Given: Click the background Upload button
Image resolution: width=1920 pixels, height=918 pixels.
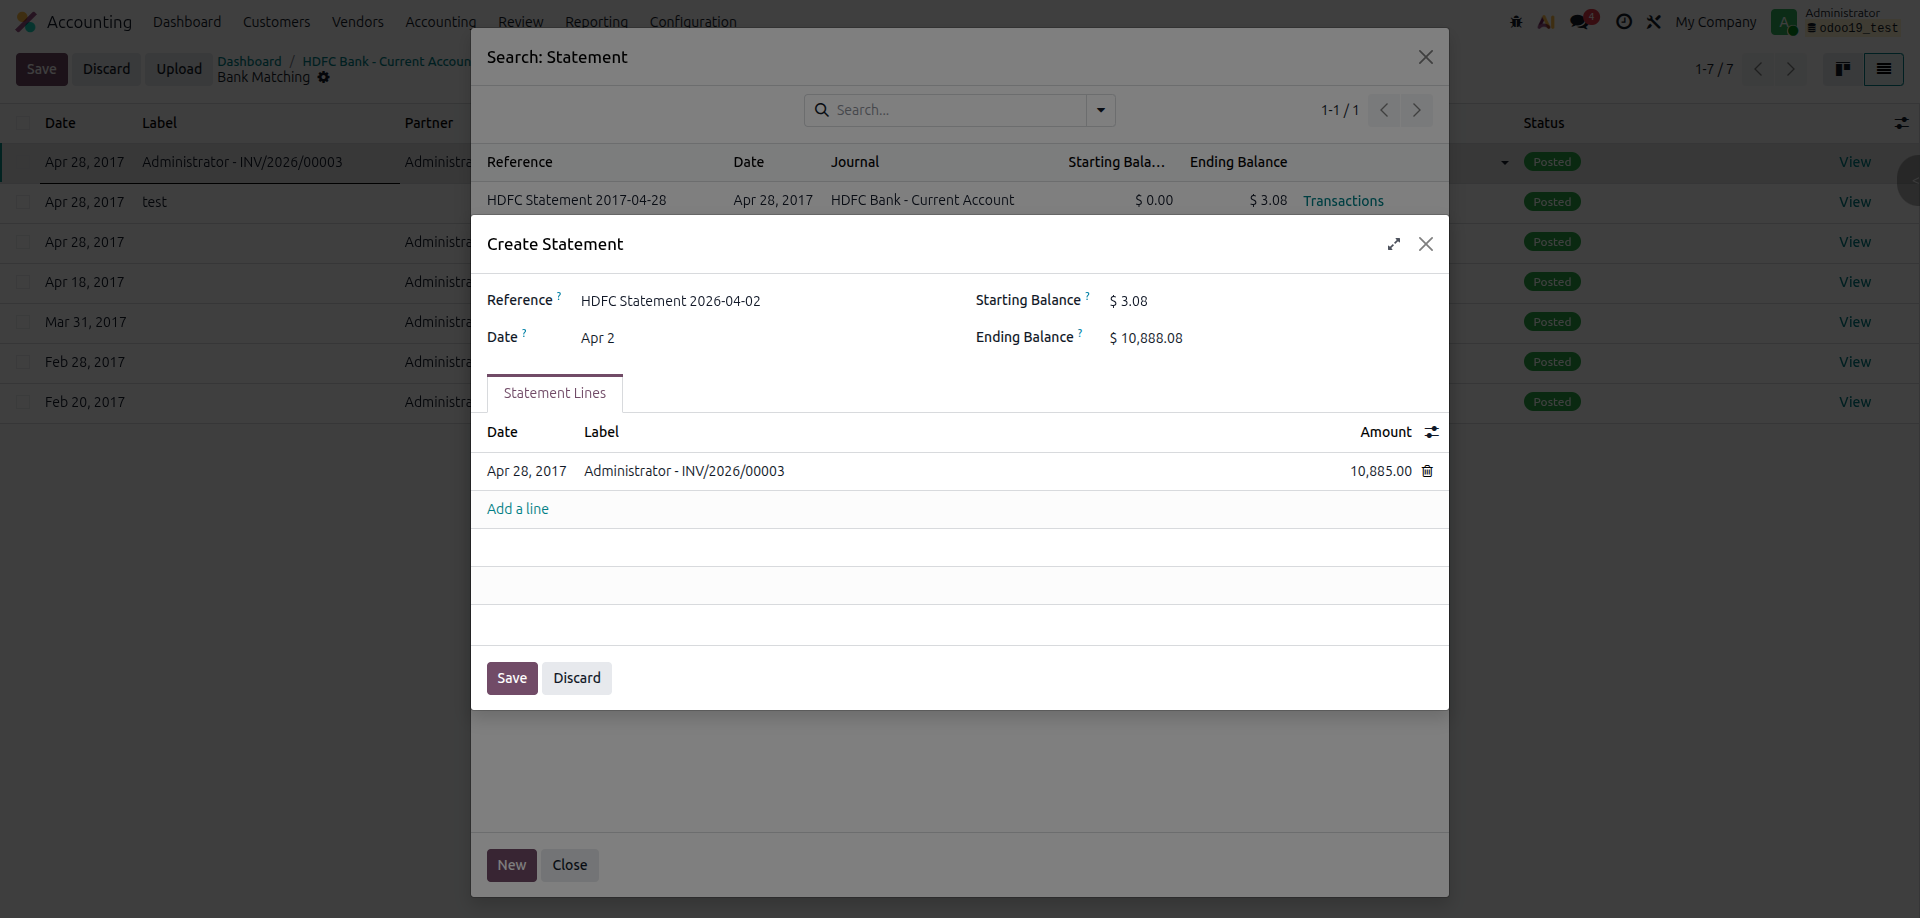Looking at the screenshot, I should coord(179,69).
